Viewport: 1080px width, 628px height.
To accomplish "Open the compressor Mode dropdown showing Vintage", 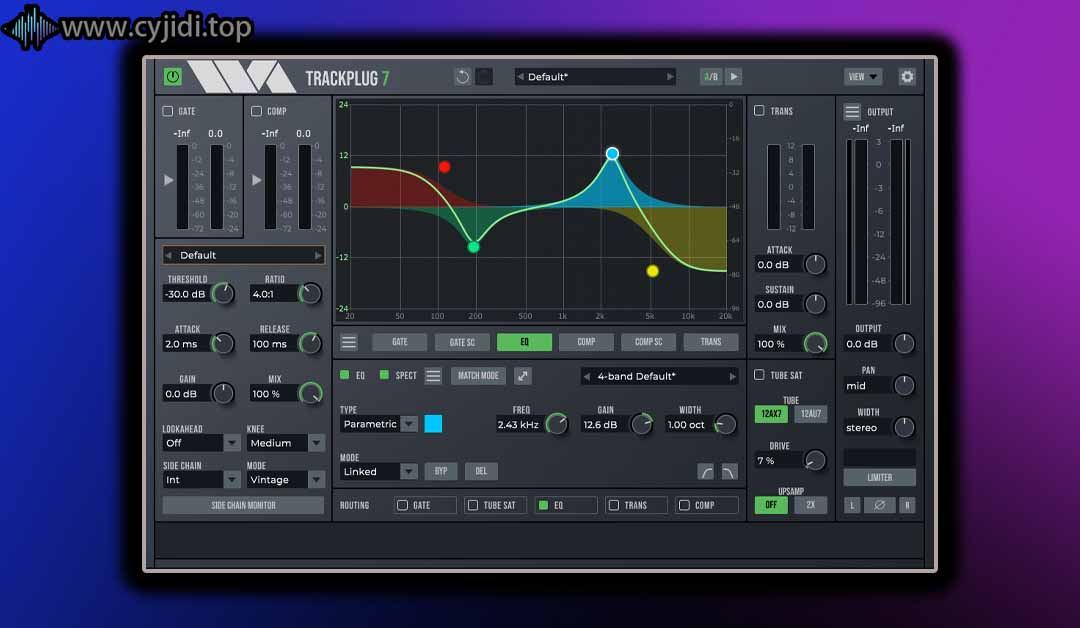I will 285,479.
